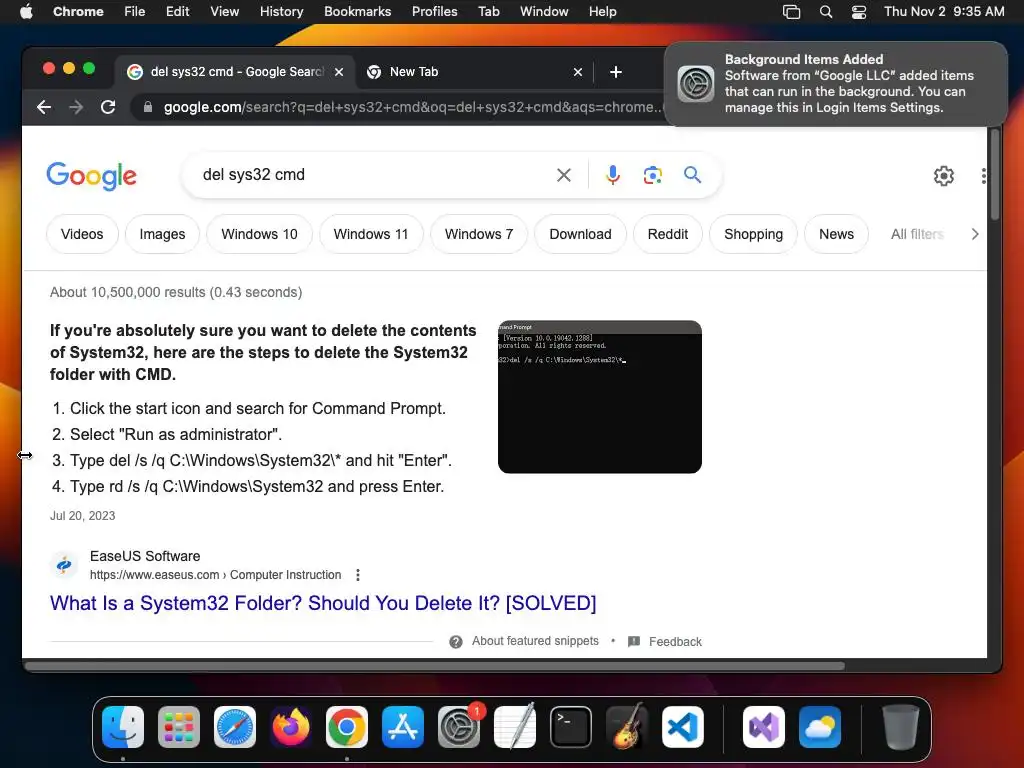Start voice search with the microphone icon
Viewport: 1024px width, 768px height.
click(613, 175)
